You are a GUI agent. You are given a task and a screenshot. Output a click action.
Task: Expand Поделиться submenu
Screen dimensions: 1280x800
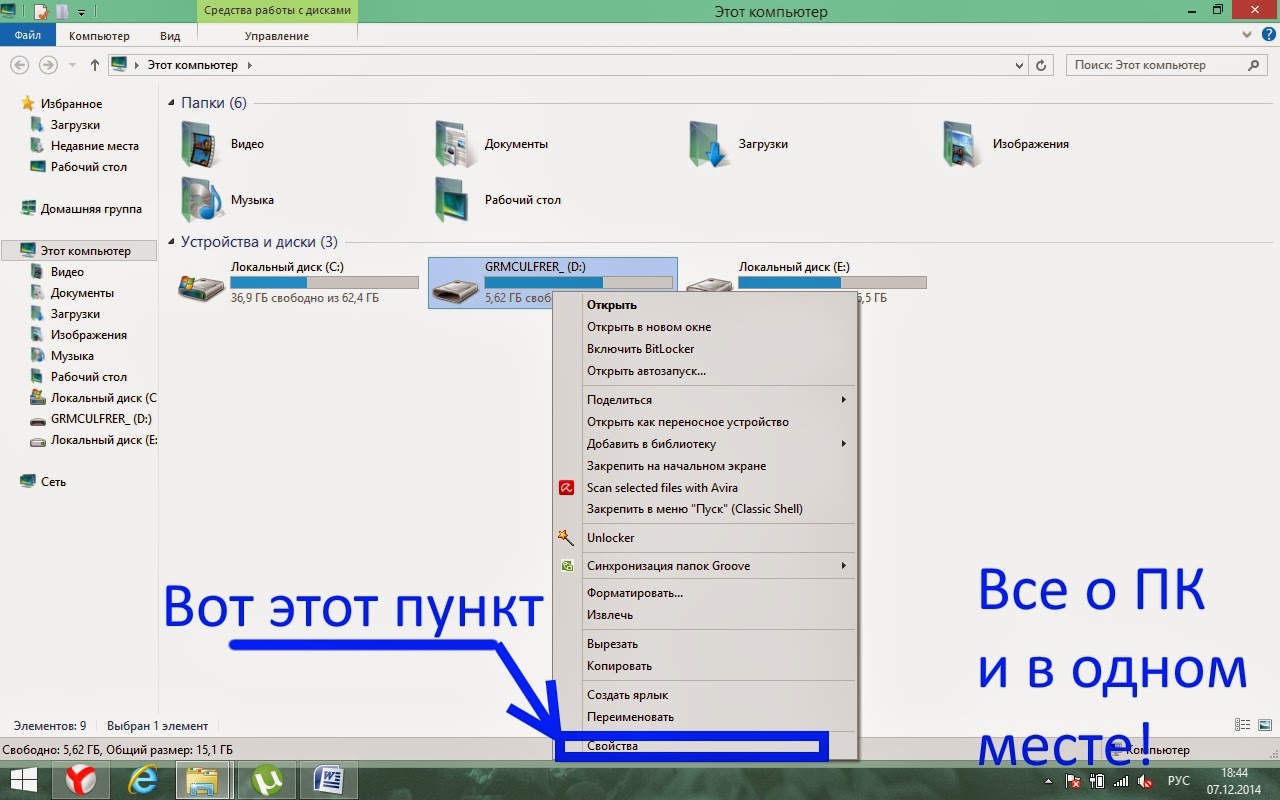tap(843, 400)
